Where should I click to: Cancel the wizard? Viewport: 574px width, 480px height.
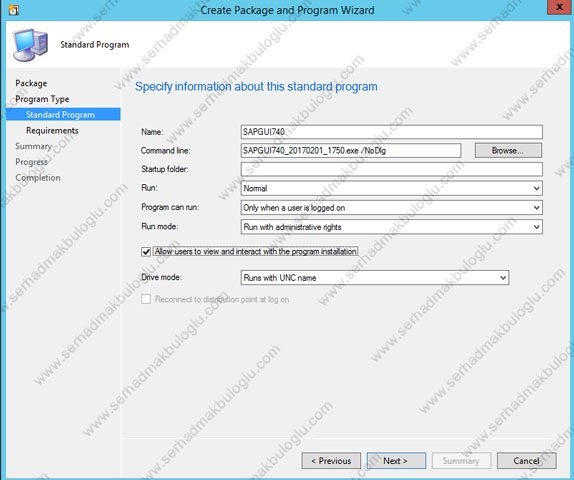coord(526,461)
